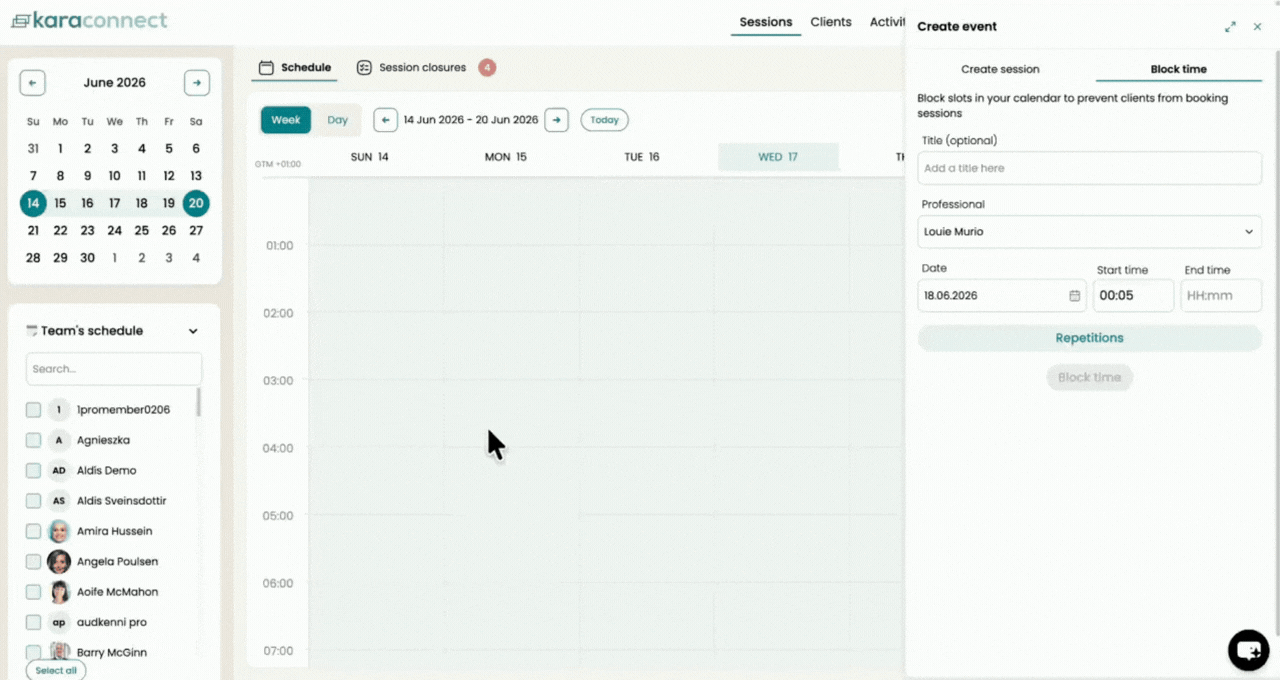Expand the Create event panel fullscreen
The image size is (1280, 680).
click(x=1230, y=27)
